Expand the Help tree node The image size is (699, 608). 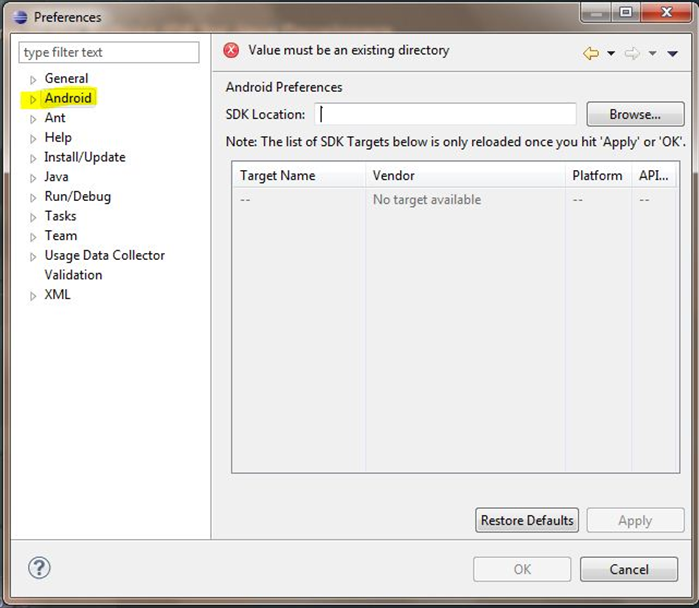click(33, 139)
